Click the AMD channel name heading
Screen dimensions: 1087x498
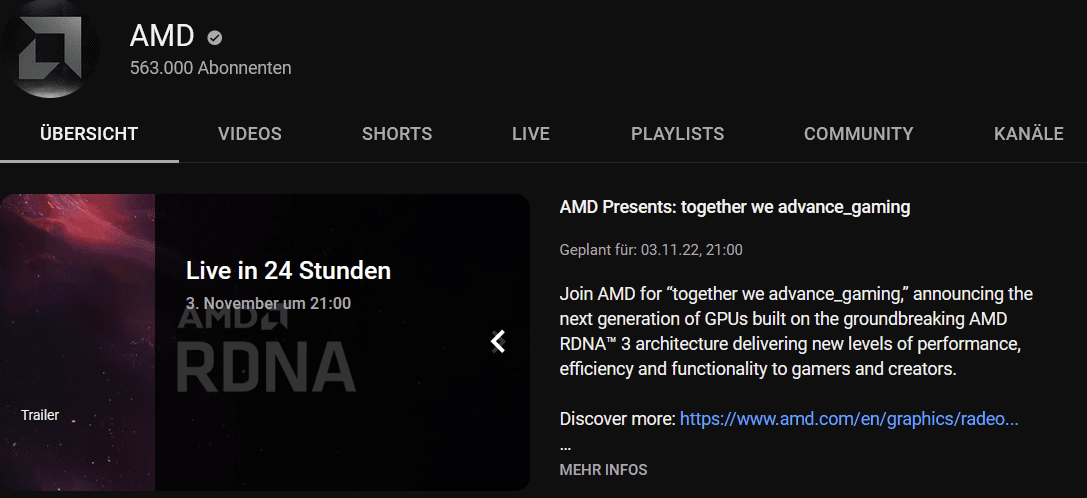[162, 36]
